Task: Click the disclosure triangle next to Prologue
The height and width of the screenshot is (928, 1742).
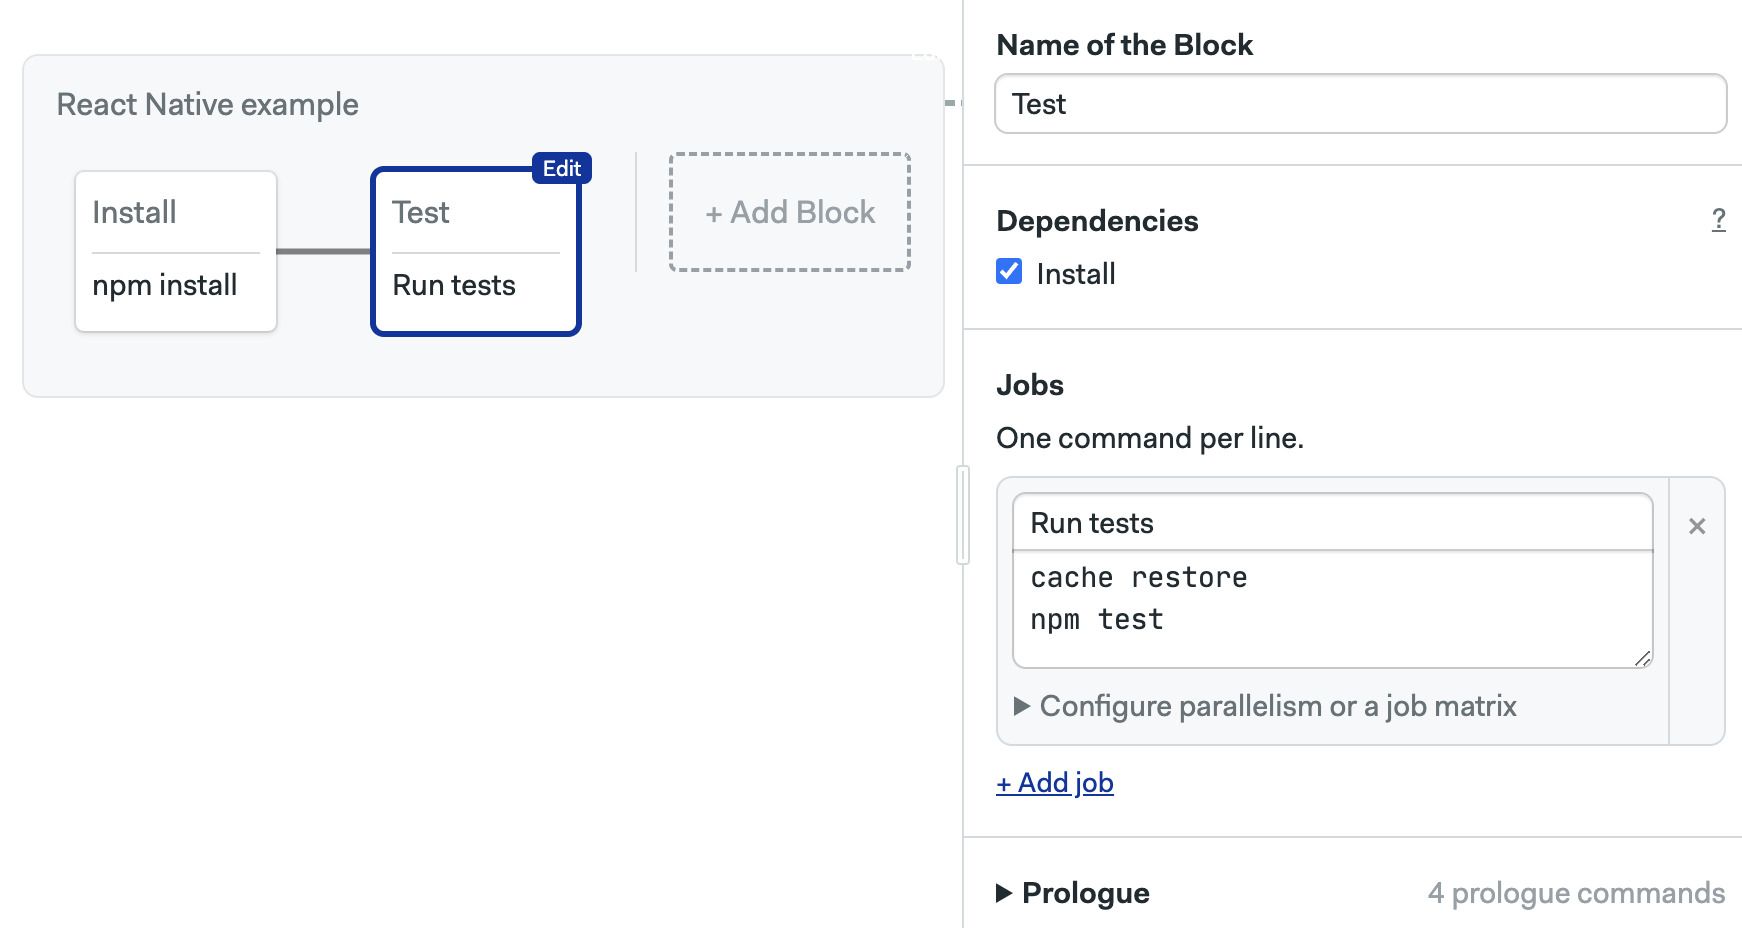Action: pos(1003,893)
